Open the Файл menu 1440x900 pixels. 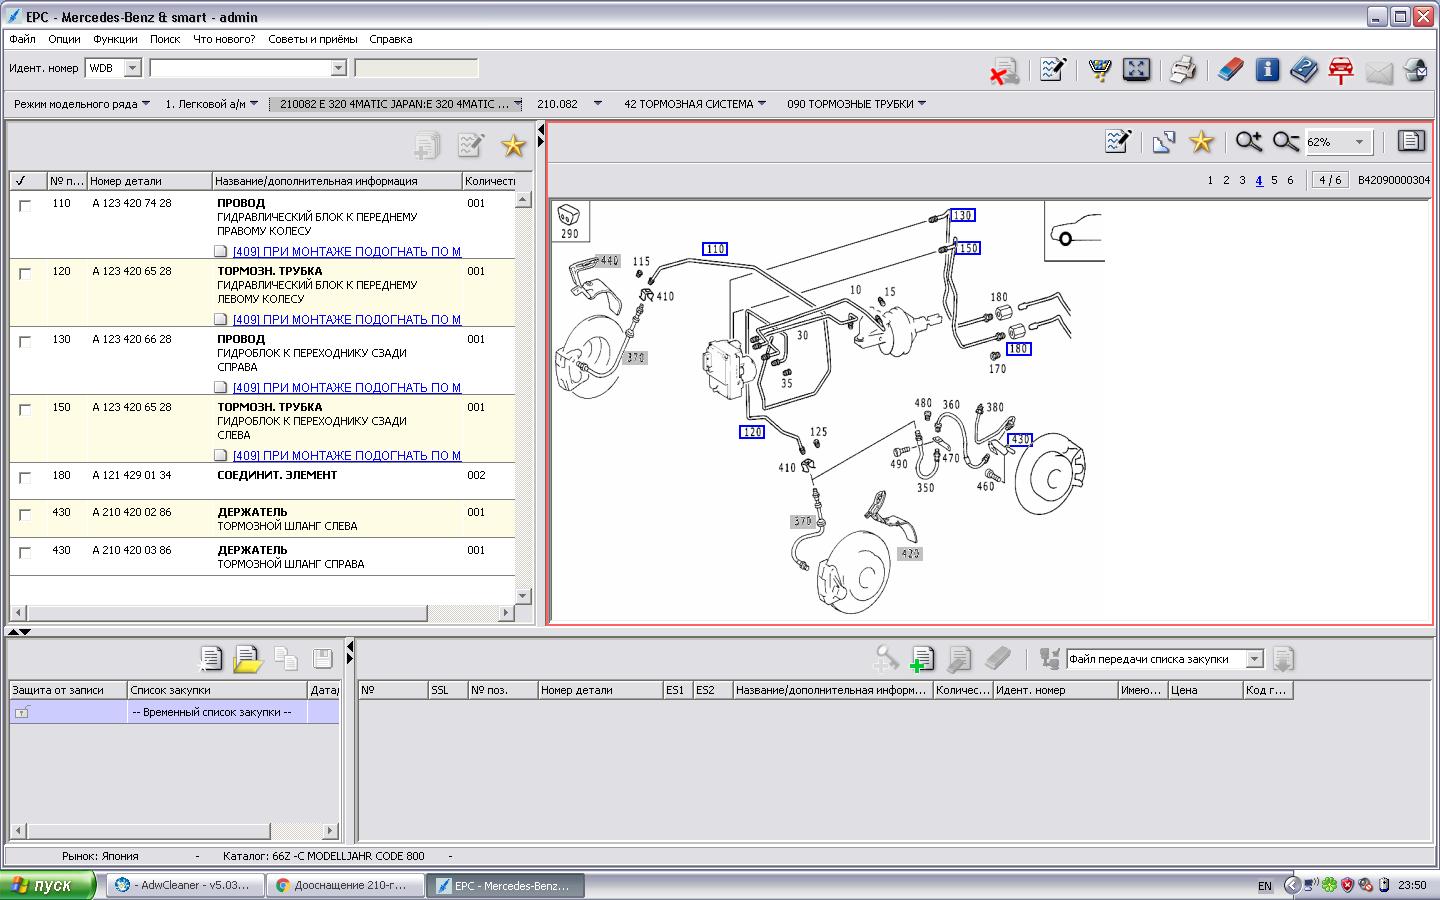22,39
